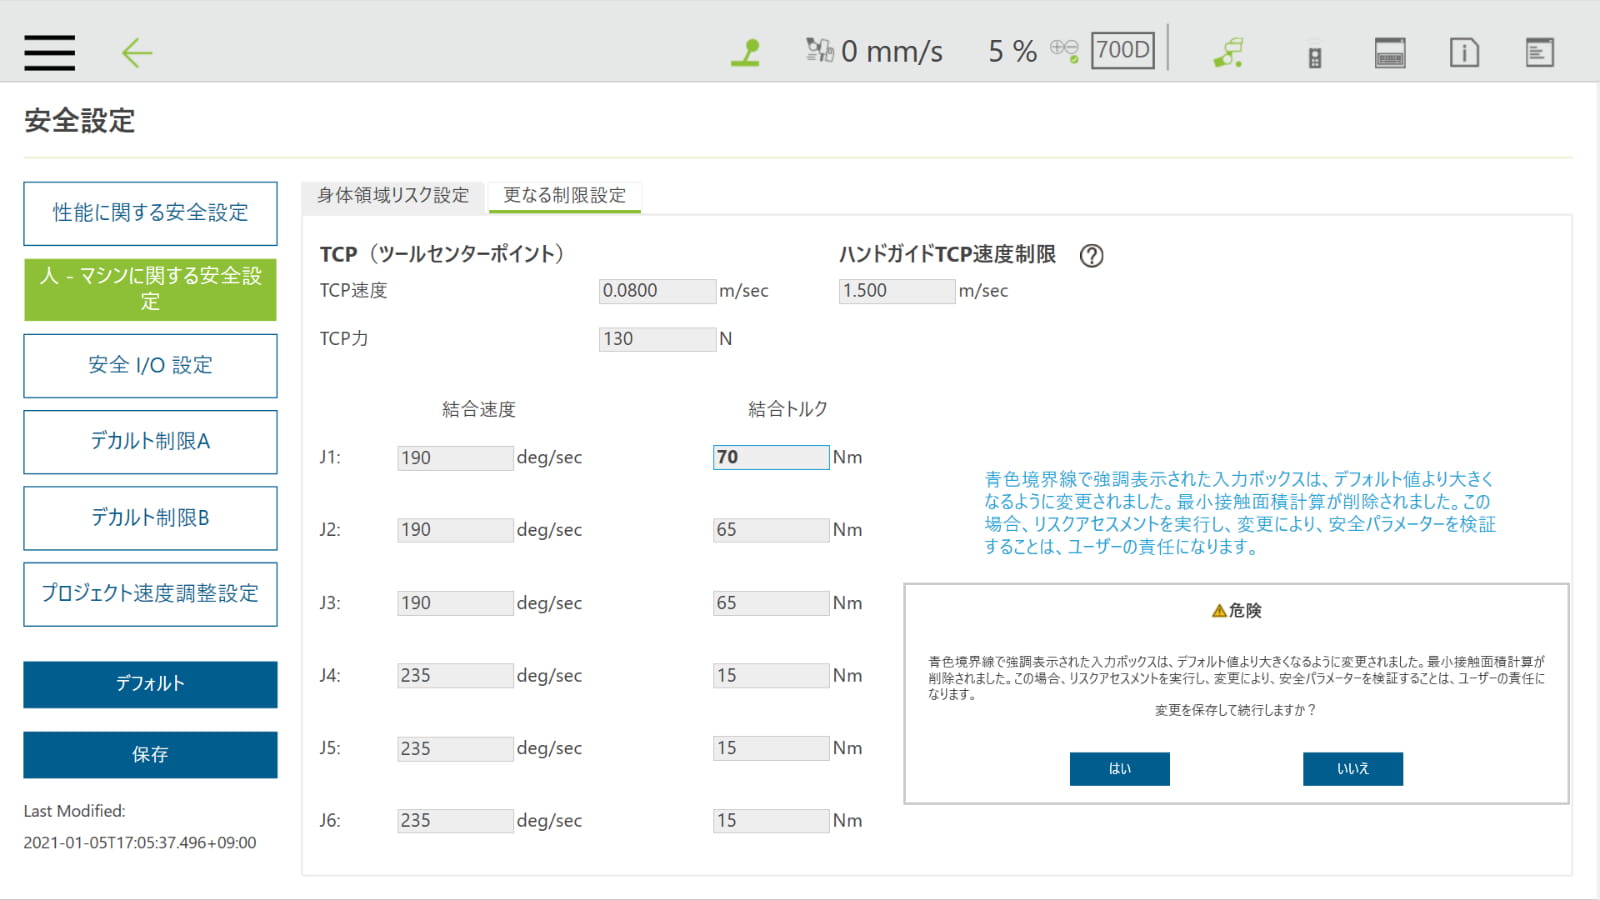Edit J3 joint speed field
This screenshot has height=900, width=1600.
coord(455,603)
